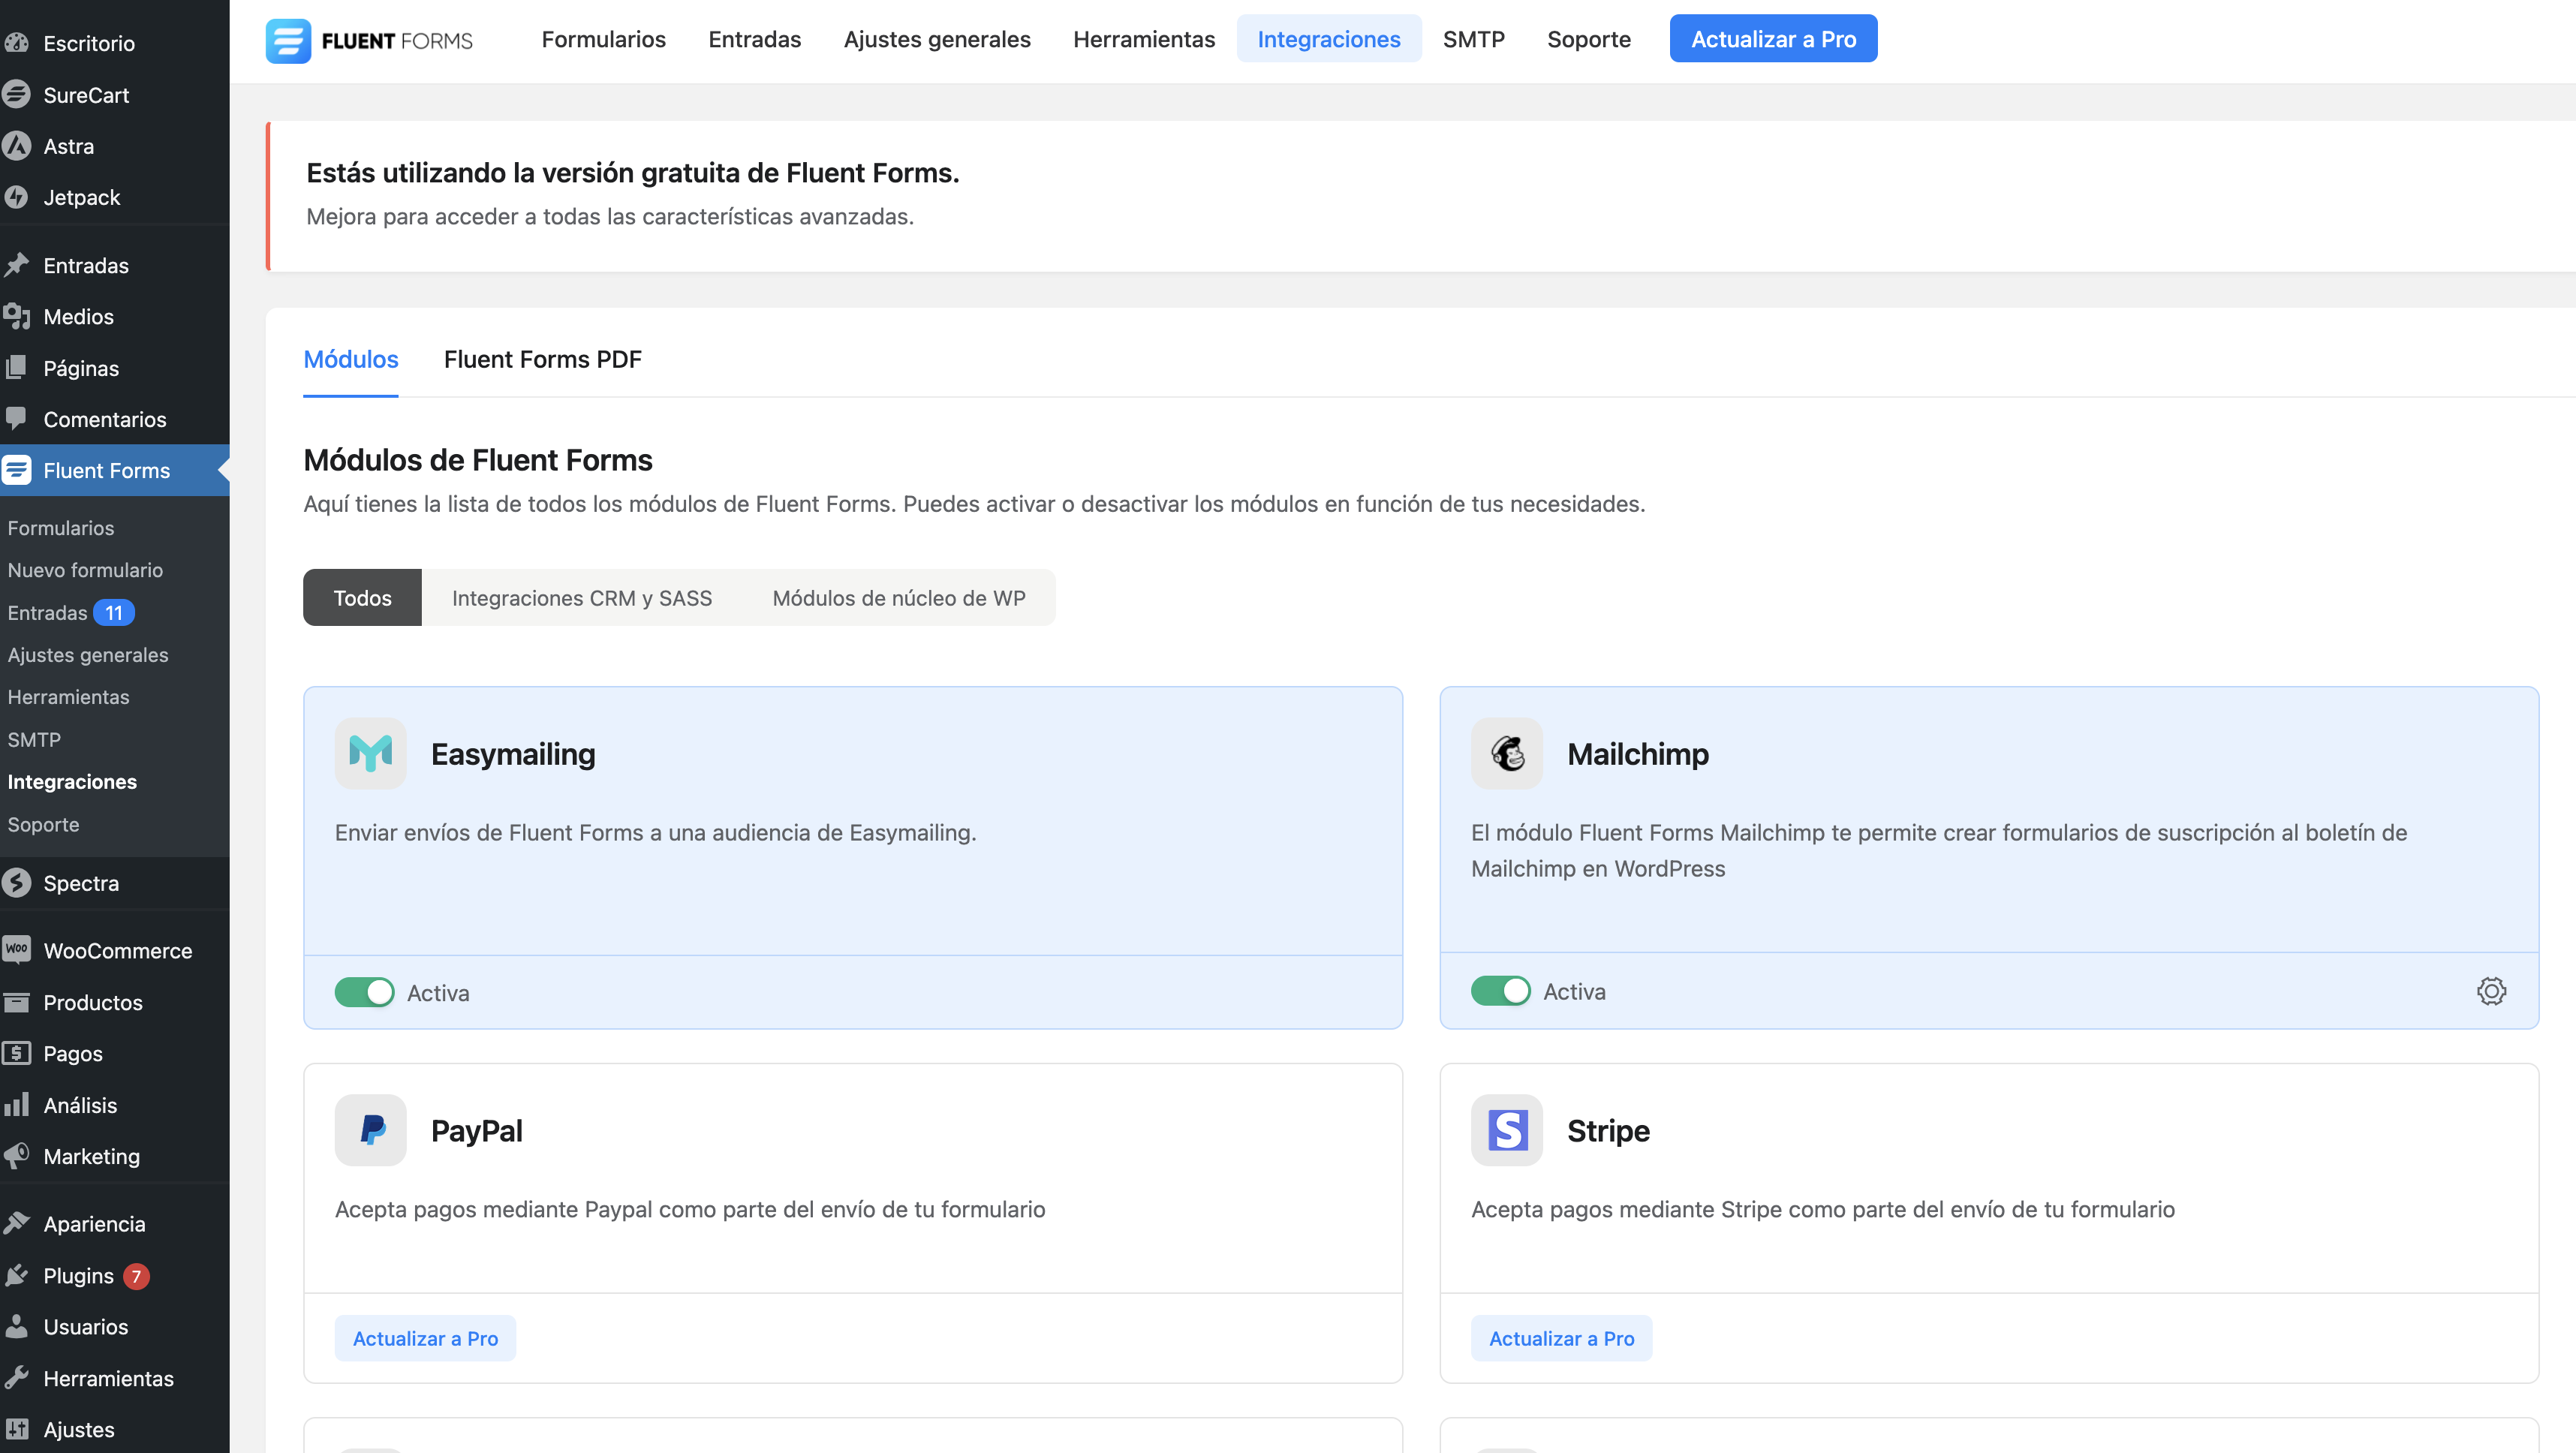Click the Marketing megaphone icon
This screenshot has width=2576, height=1453.
point(16,1156)
